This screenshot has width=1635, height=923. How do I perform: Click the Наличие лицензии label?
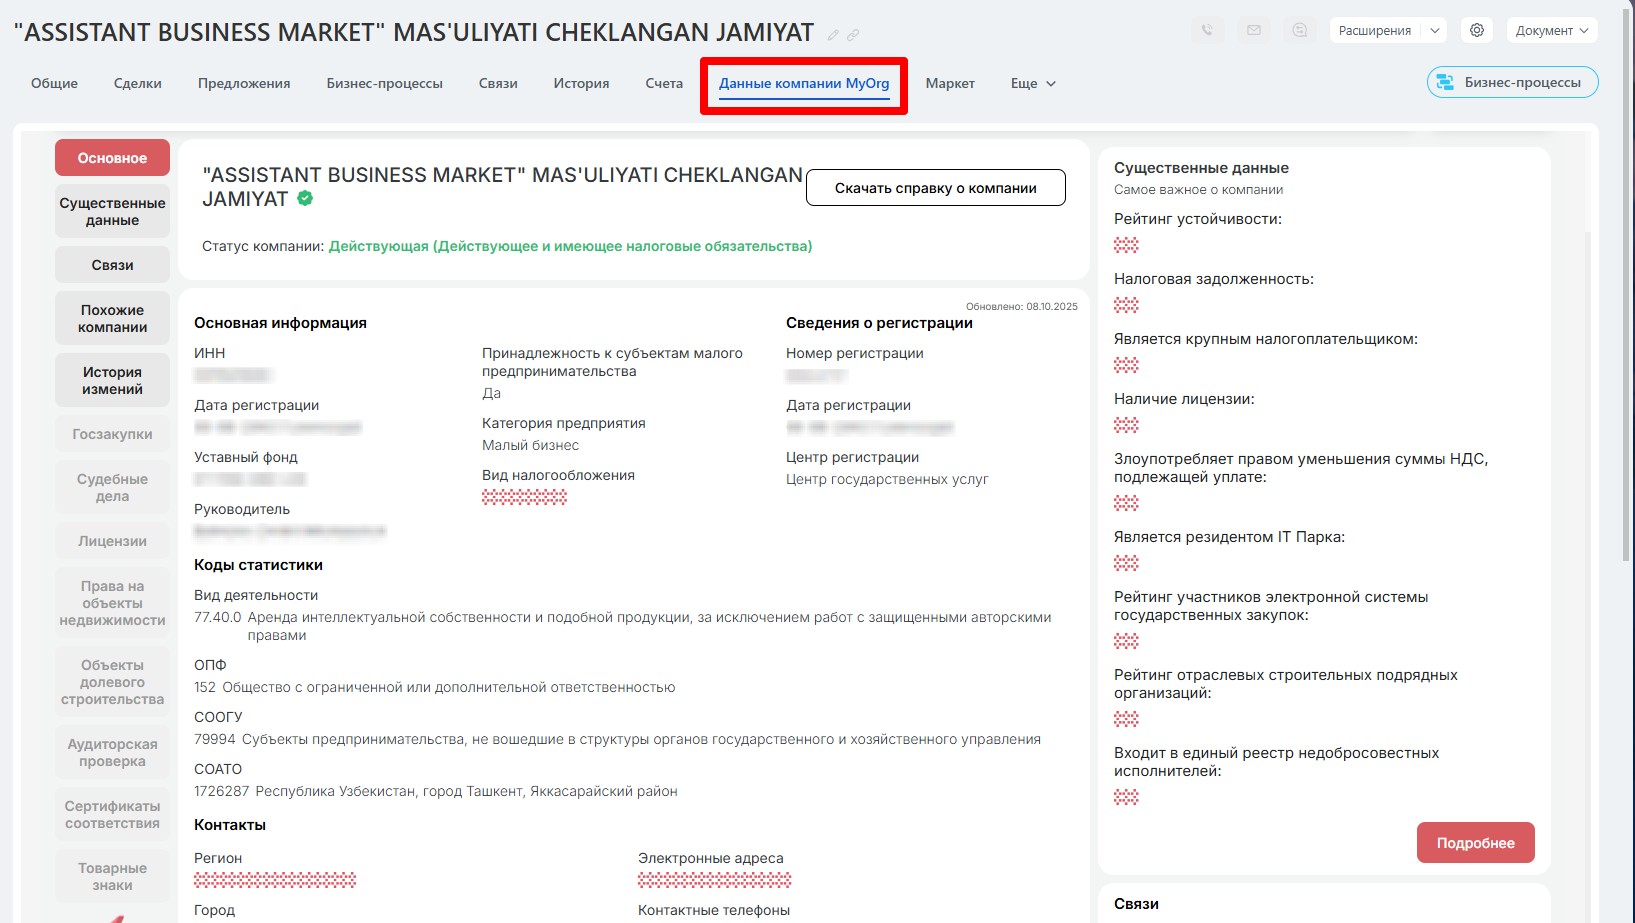point(1184,399)
